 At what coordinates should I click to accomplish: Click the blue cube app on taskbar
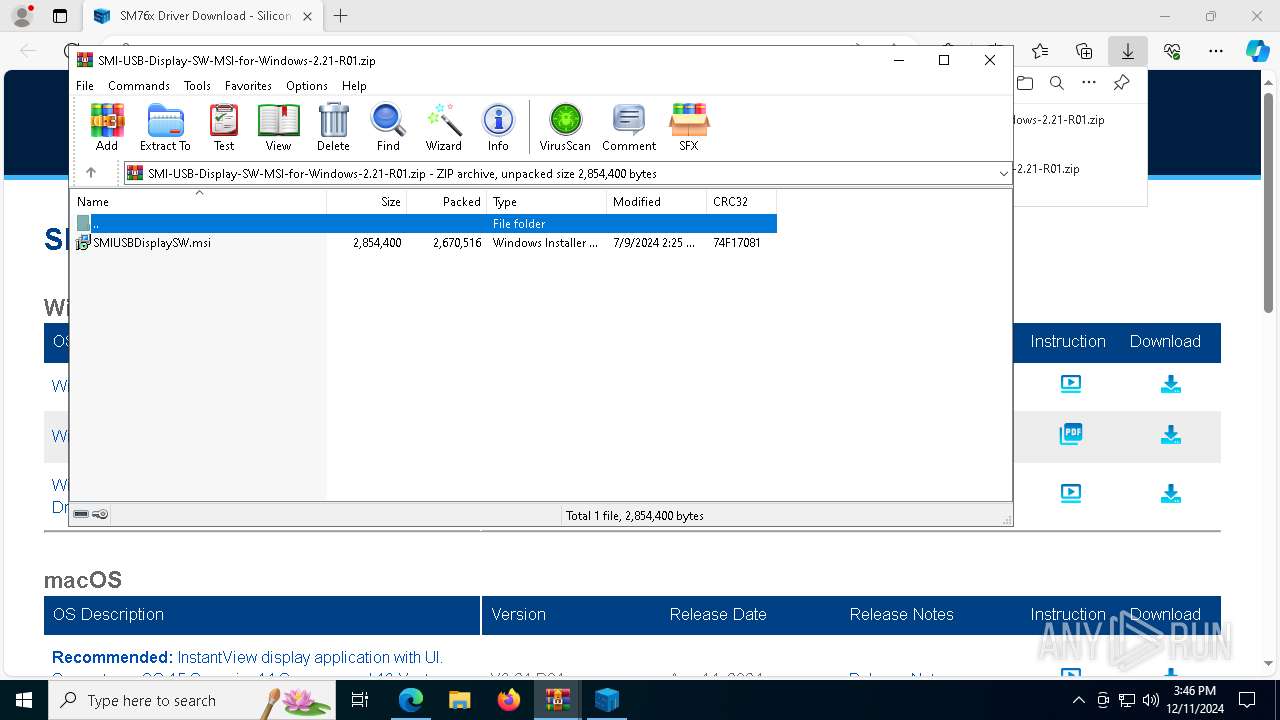pyautogui.click(x=607, y=700)
